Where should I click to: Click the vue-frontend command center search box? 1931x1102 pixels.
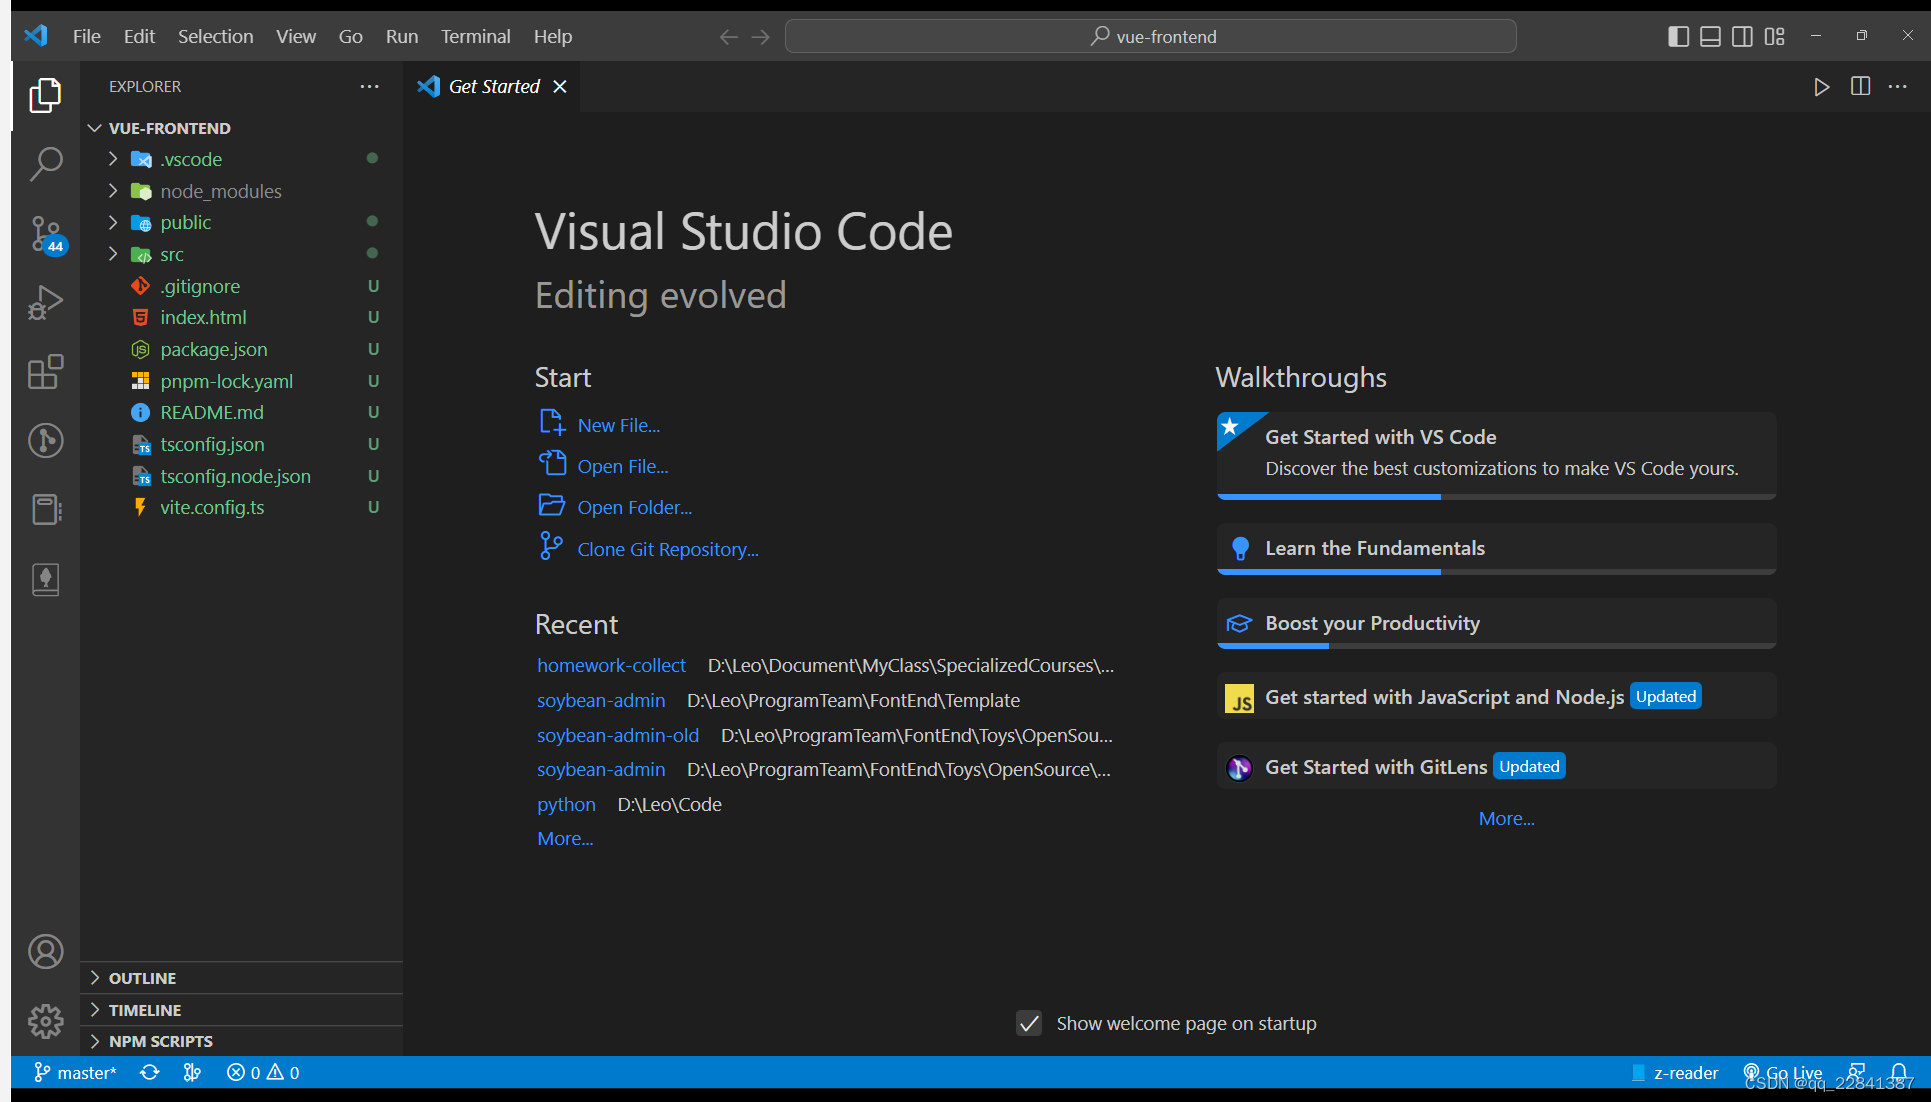click(1151, 37)
